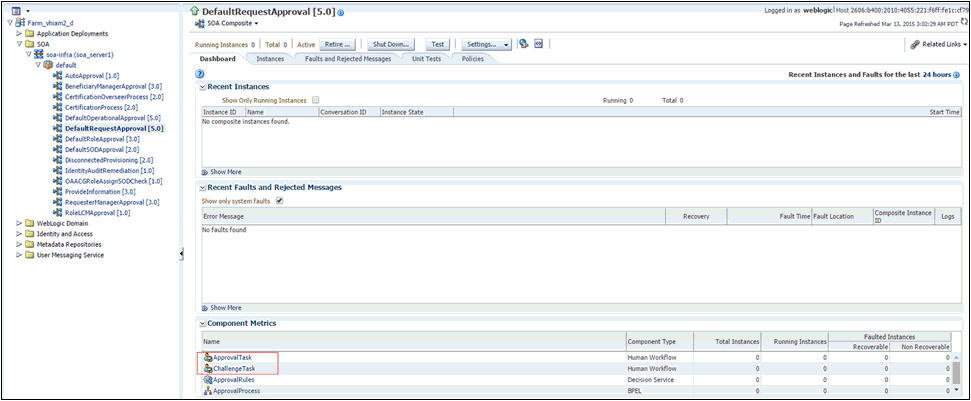The height and width of the screenshot is (401, 971).
Task: Open the Policies tab
Action: coord(472,59)
